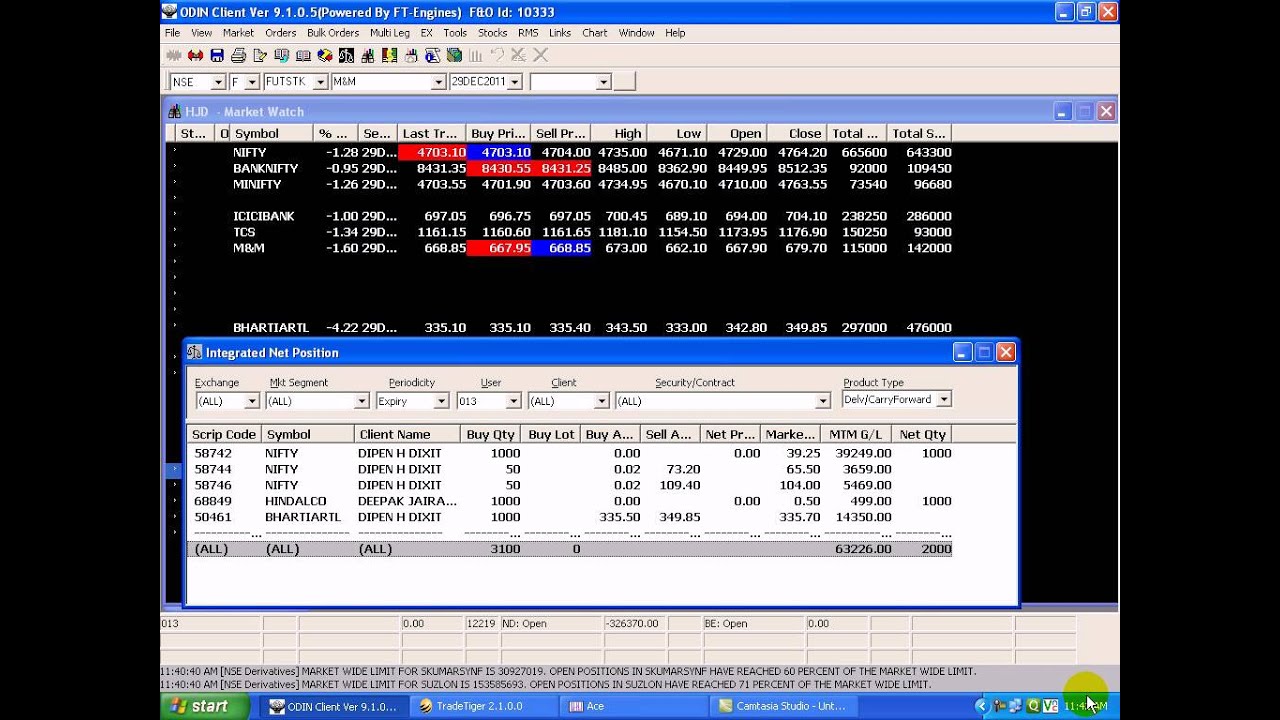1280x720 pixels.
Task: Click the black balance scales toolbar icon
Action: pos(346,56)
